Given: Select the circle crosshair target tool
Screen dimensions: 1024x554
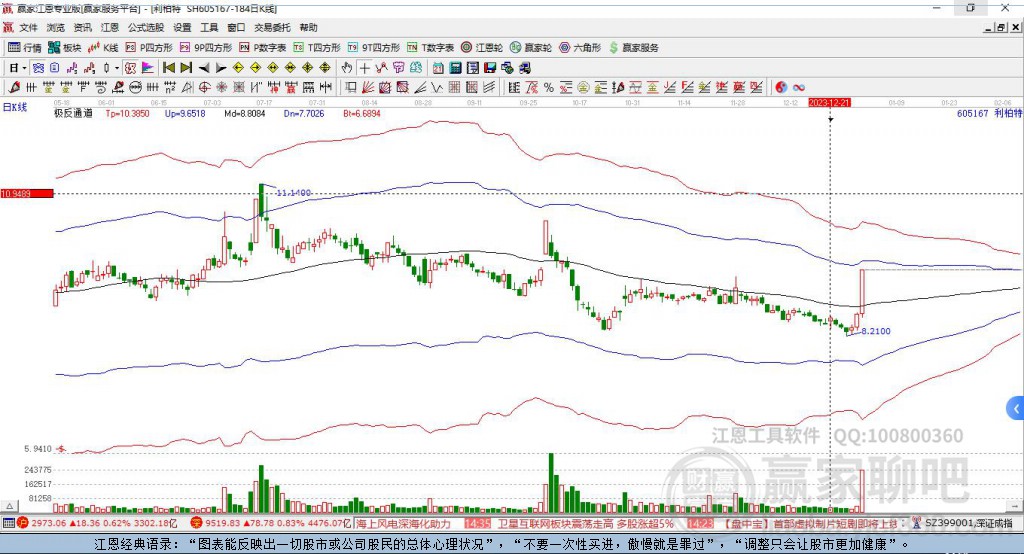Looking at the screenshot, I should pyautogui.click(x=204, y=87).
